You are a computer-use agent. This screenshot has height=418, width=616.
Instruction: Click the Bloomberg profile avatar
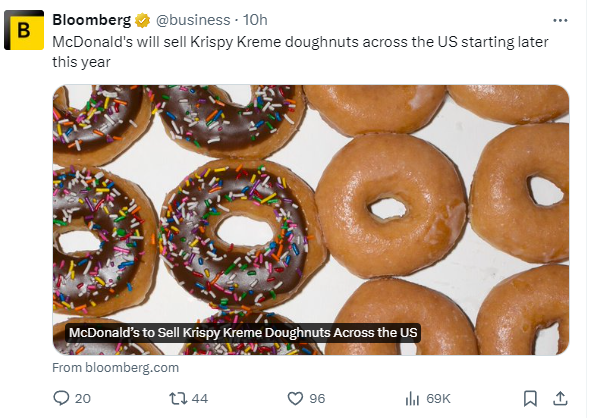(x=25, y=32)
